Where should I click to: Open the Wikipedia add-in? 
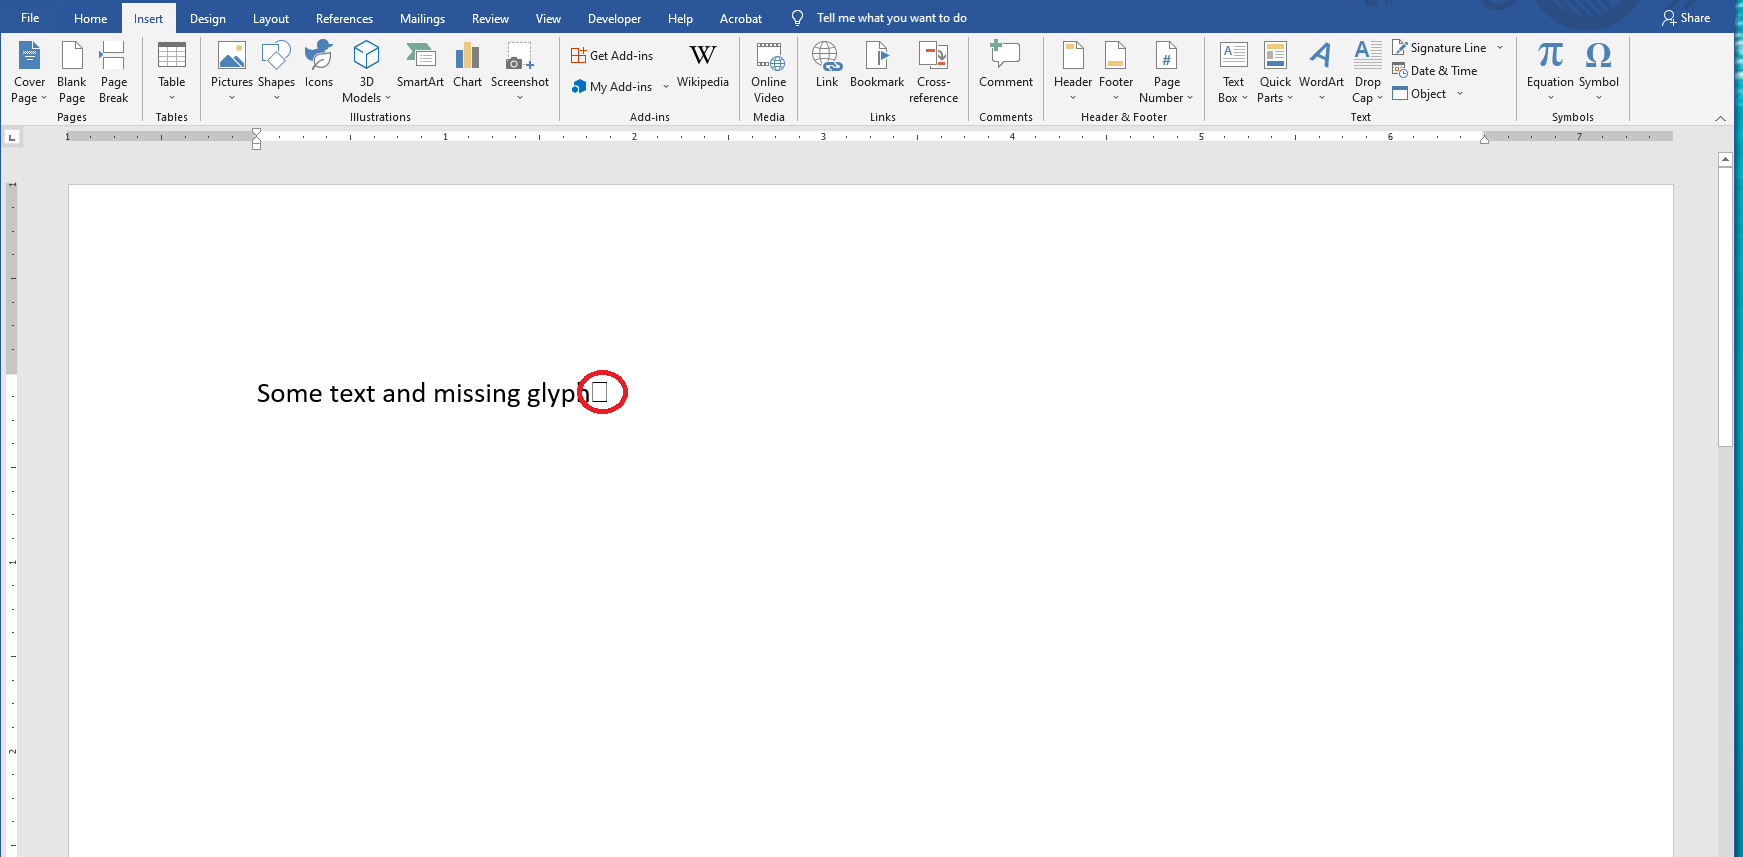(702, 66)
